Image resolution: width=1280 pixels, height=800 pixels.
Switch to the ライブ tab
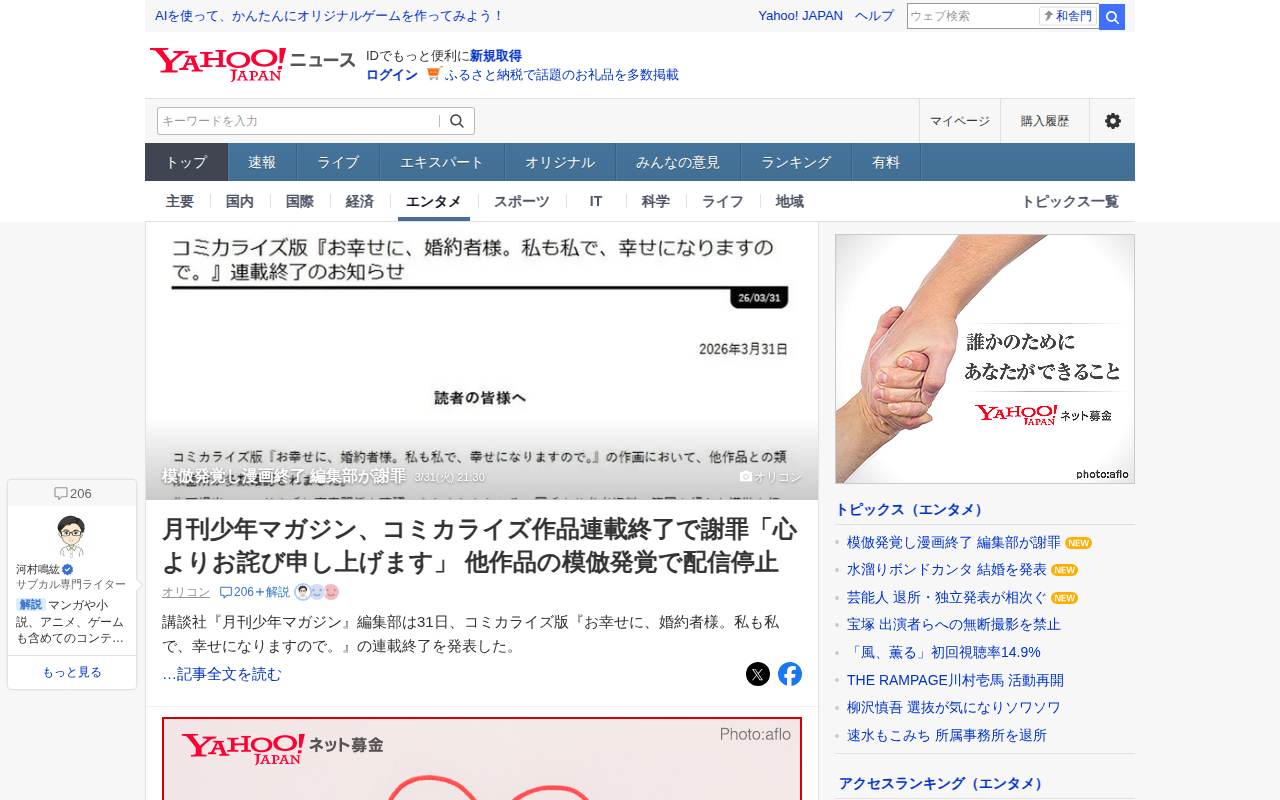[x=338, y=162]
